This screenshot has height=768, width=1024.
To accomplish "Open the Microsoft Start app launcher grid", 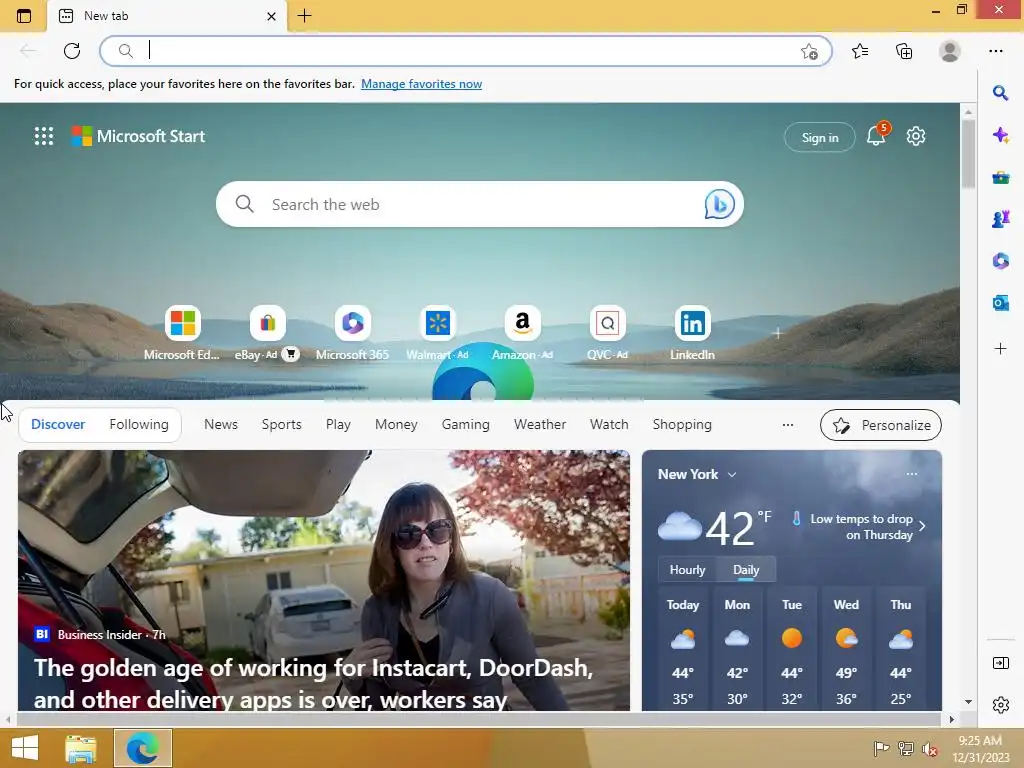I will [44, 136].
